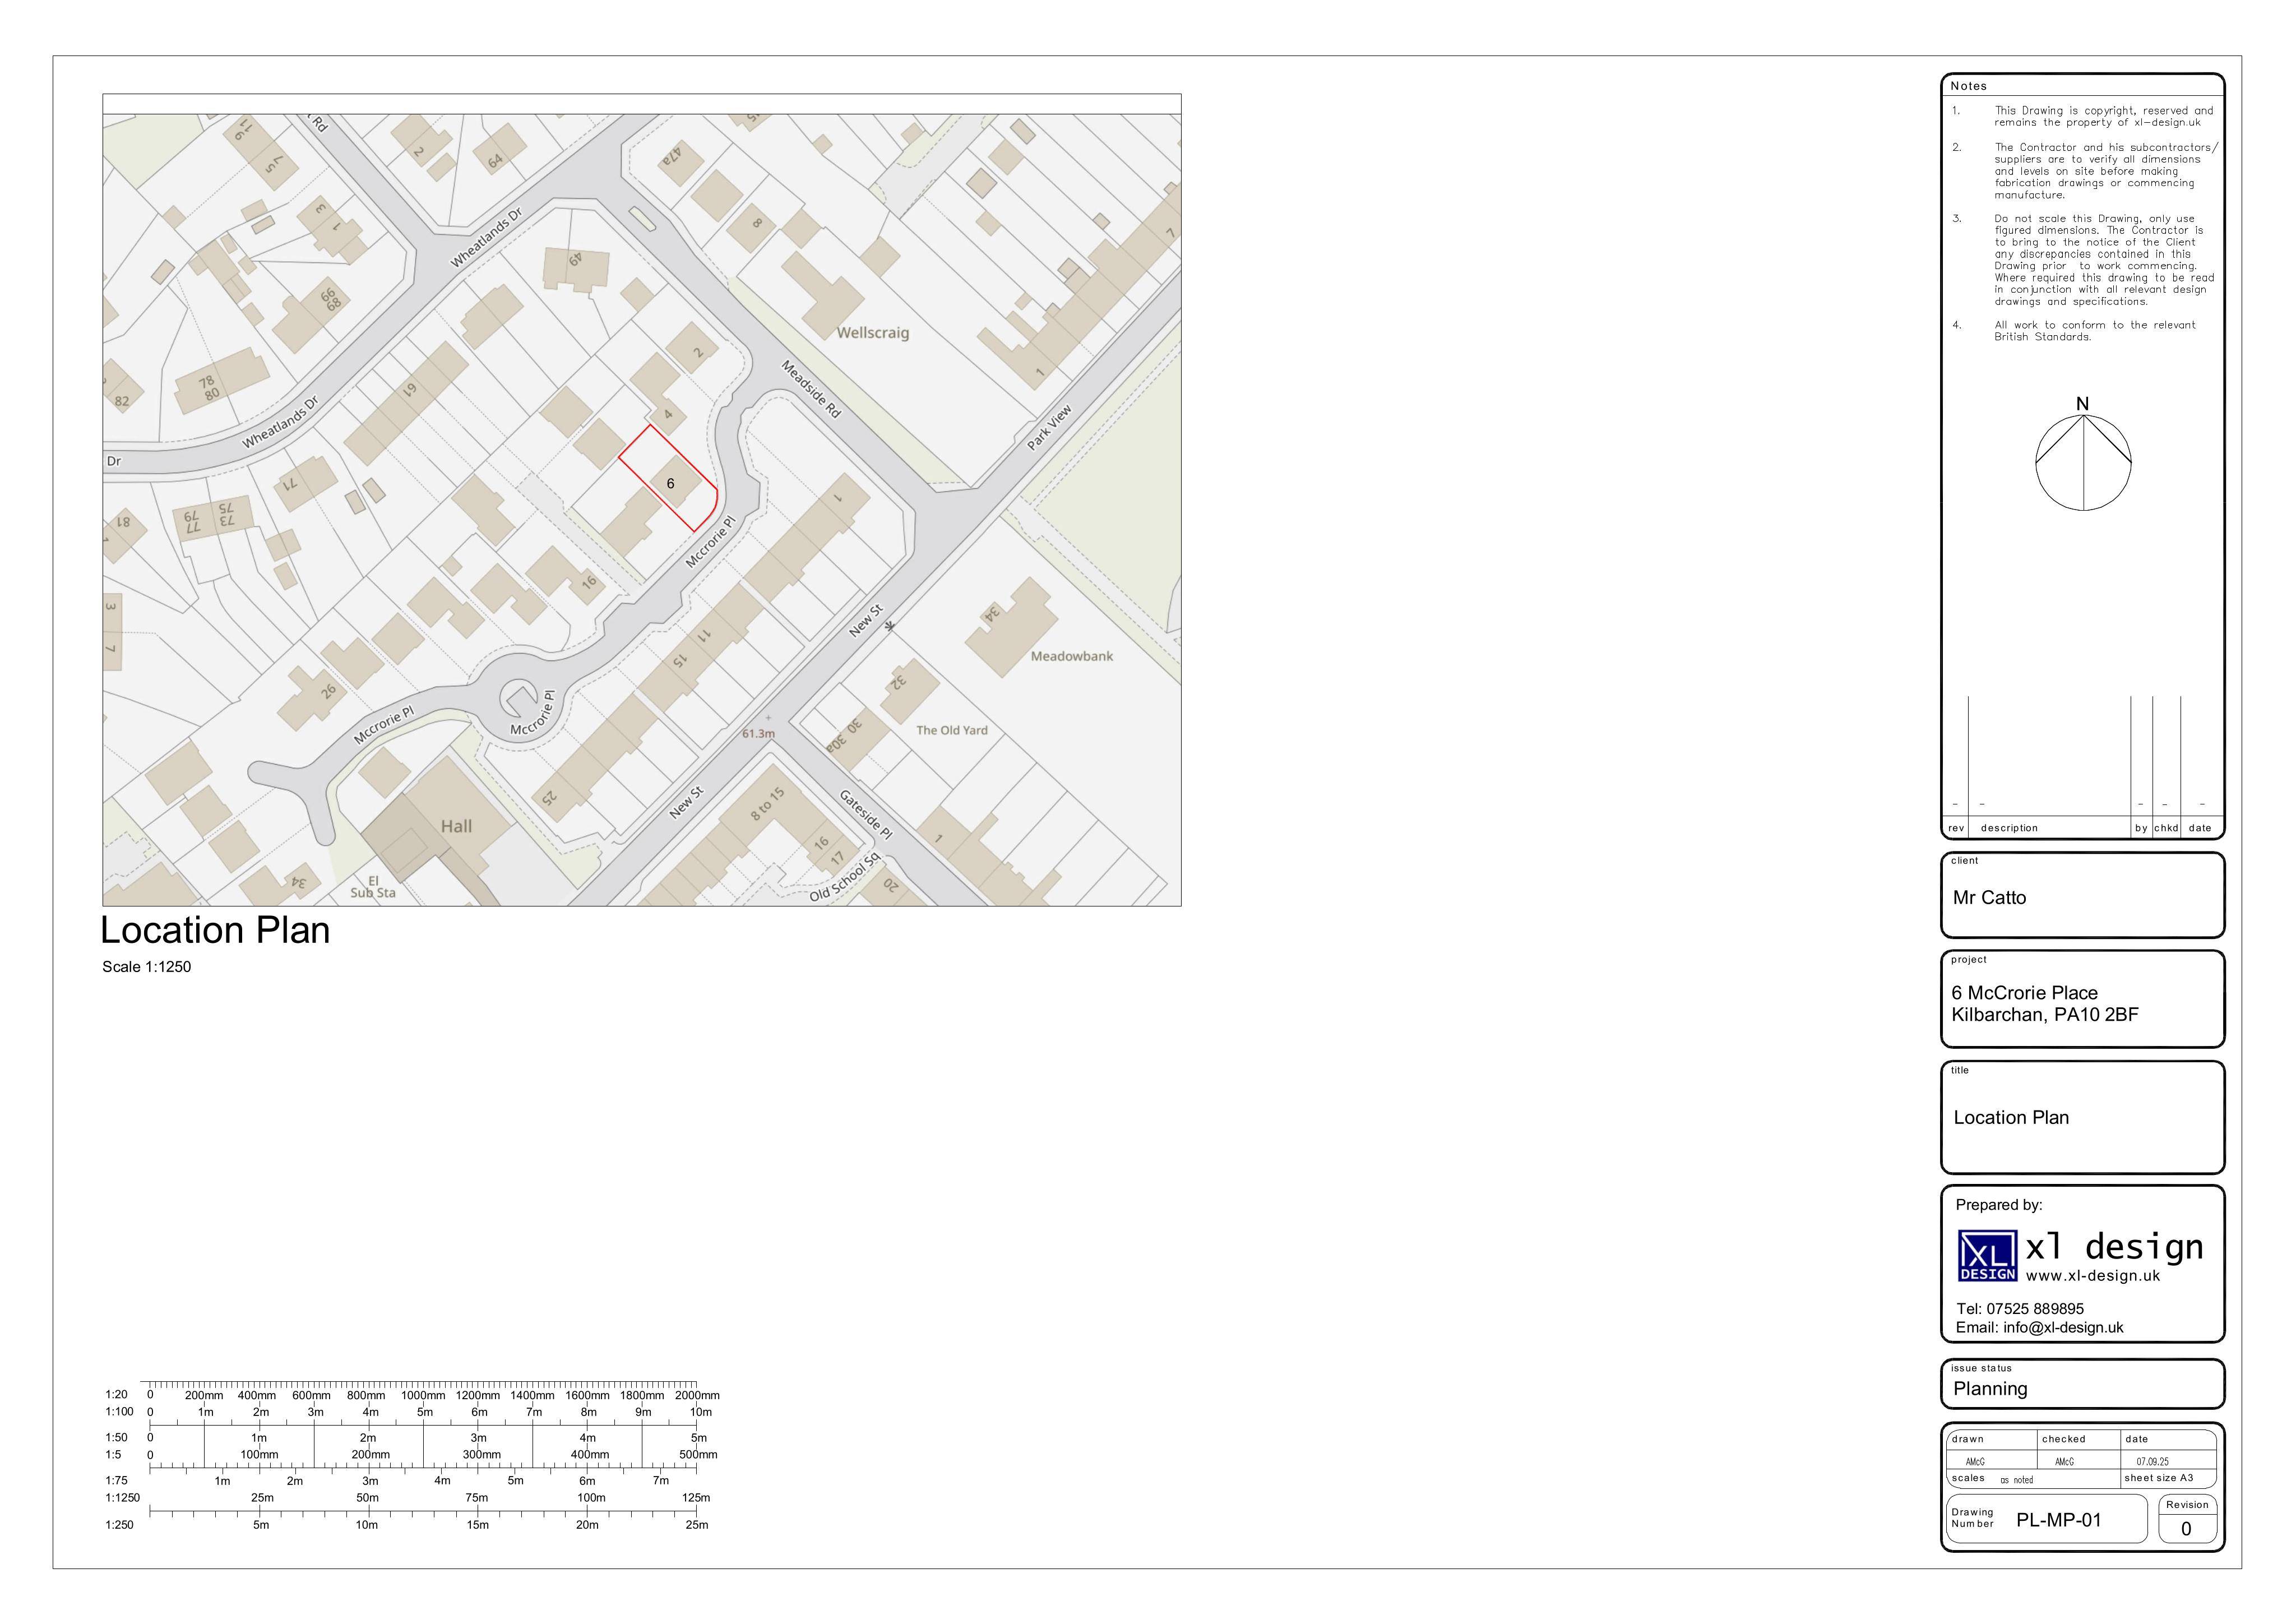Click the '2000mm' scale bar marking
The height and width of the screenshot is (1624, 2296).
pos(697,1395)
